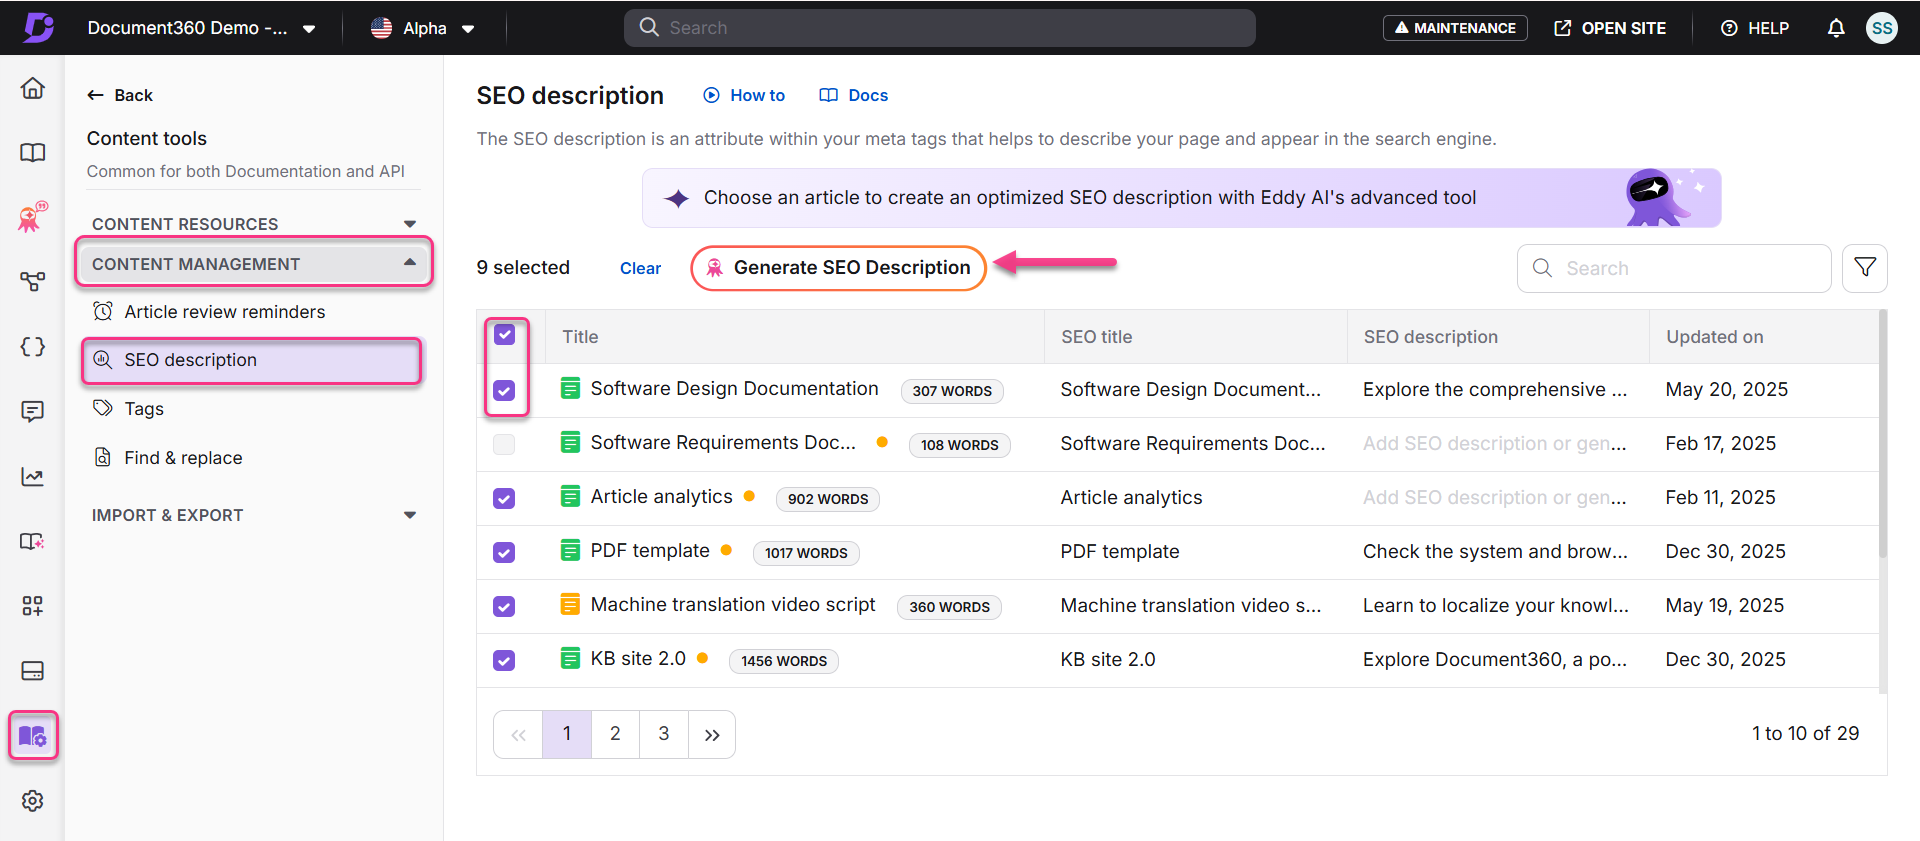Focus the top global Search bar
This screenshot has height=841, width=1920.
click(x=940, y=28)
